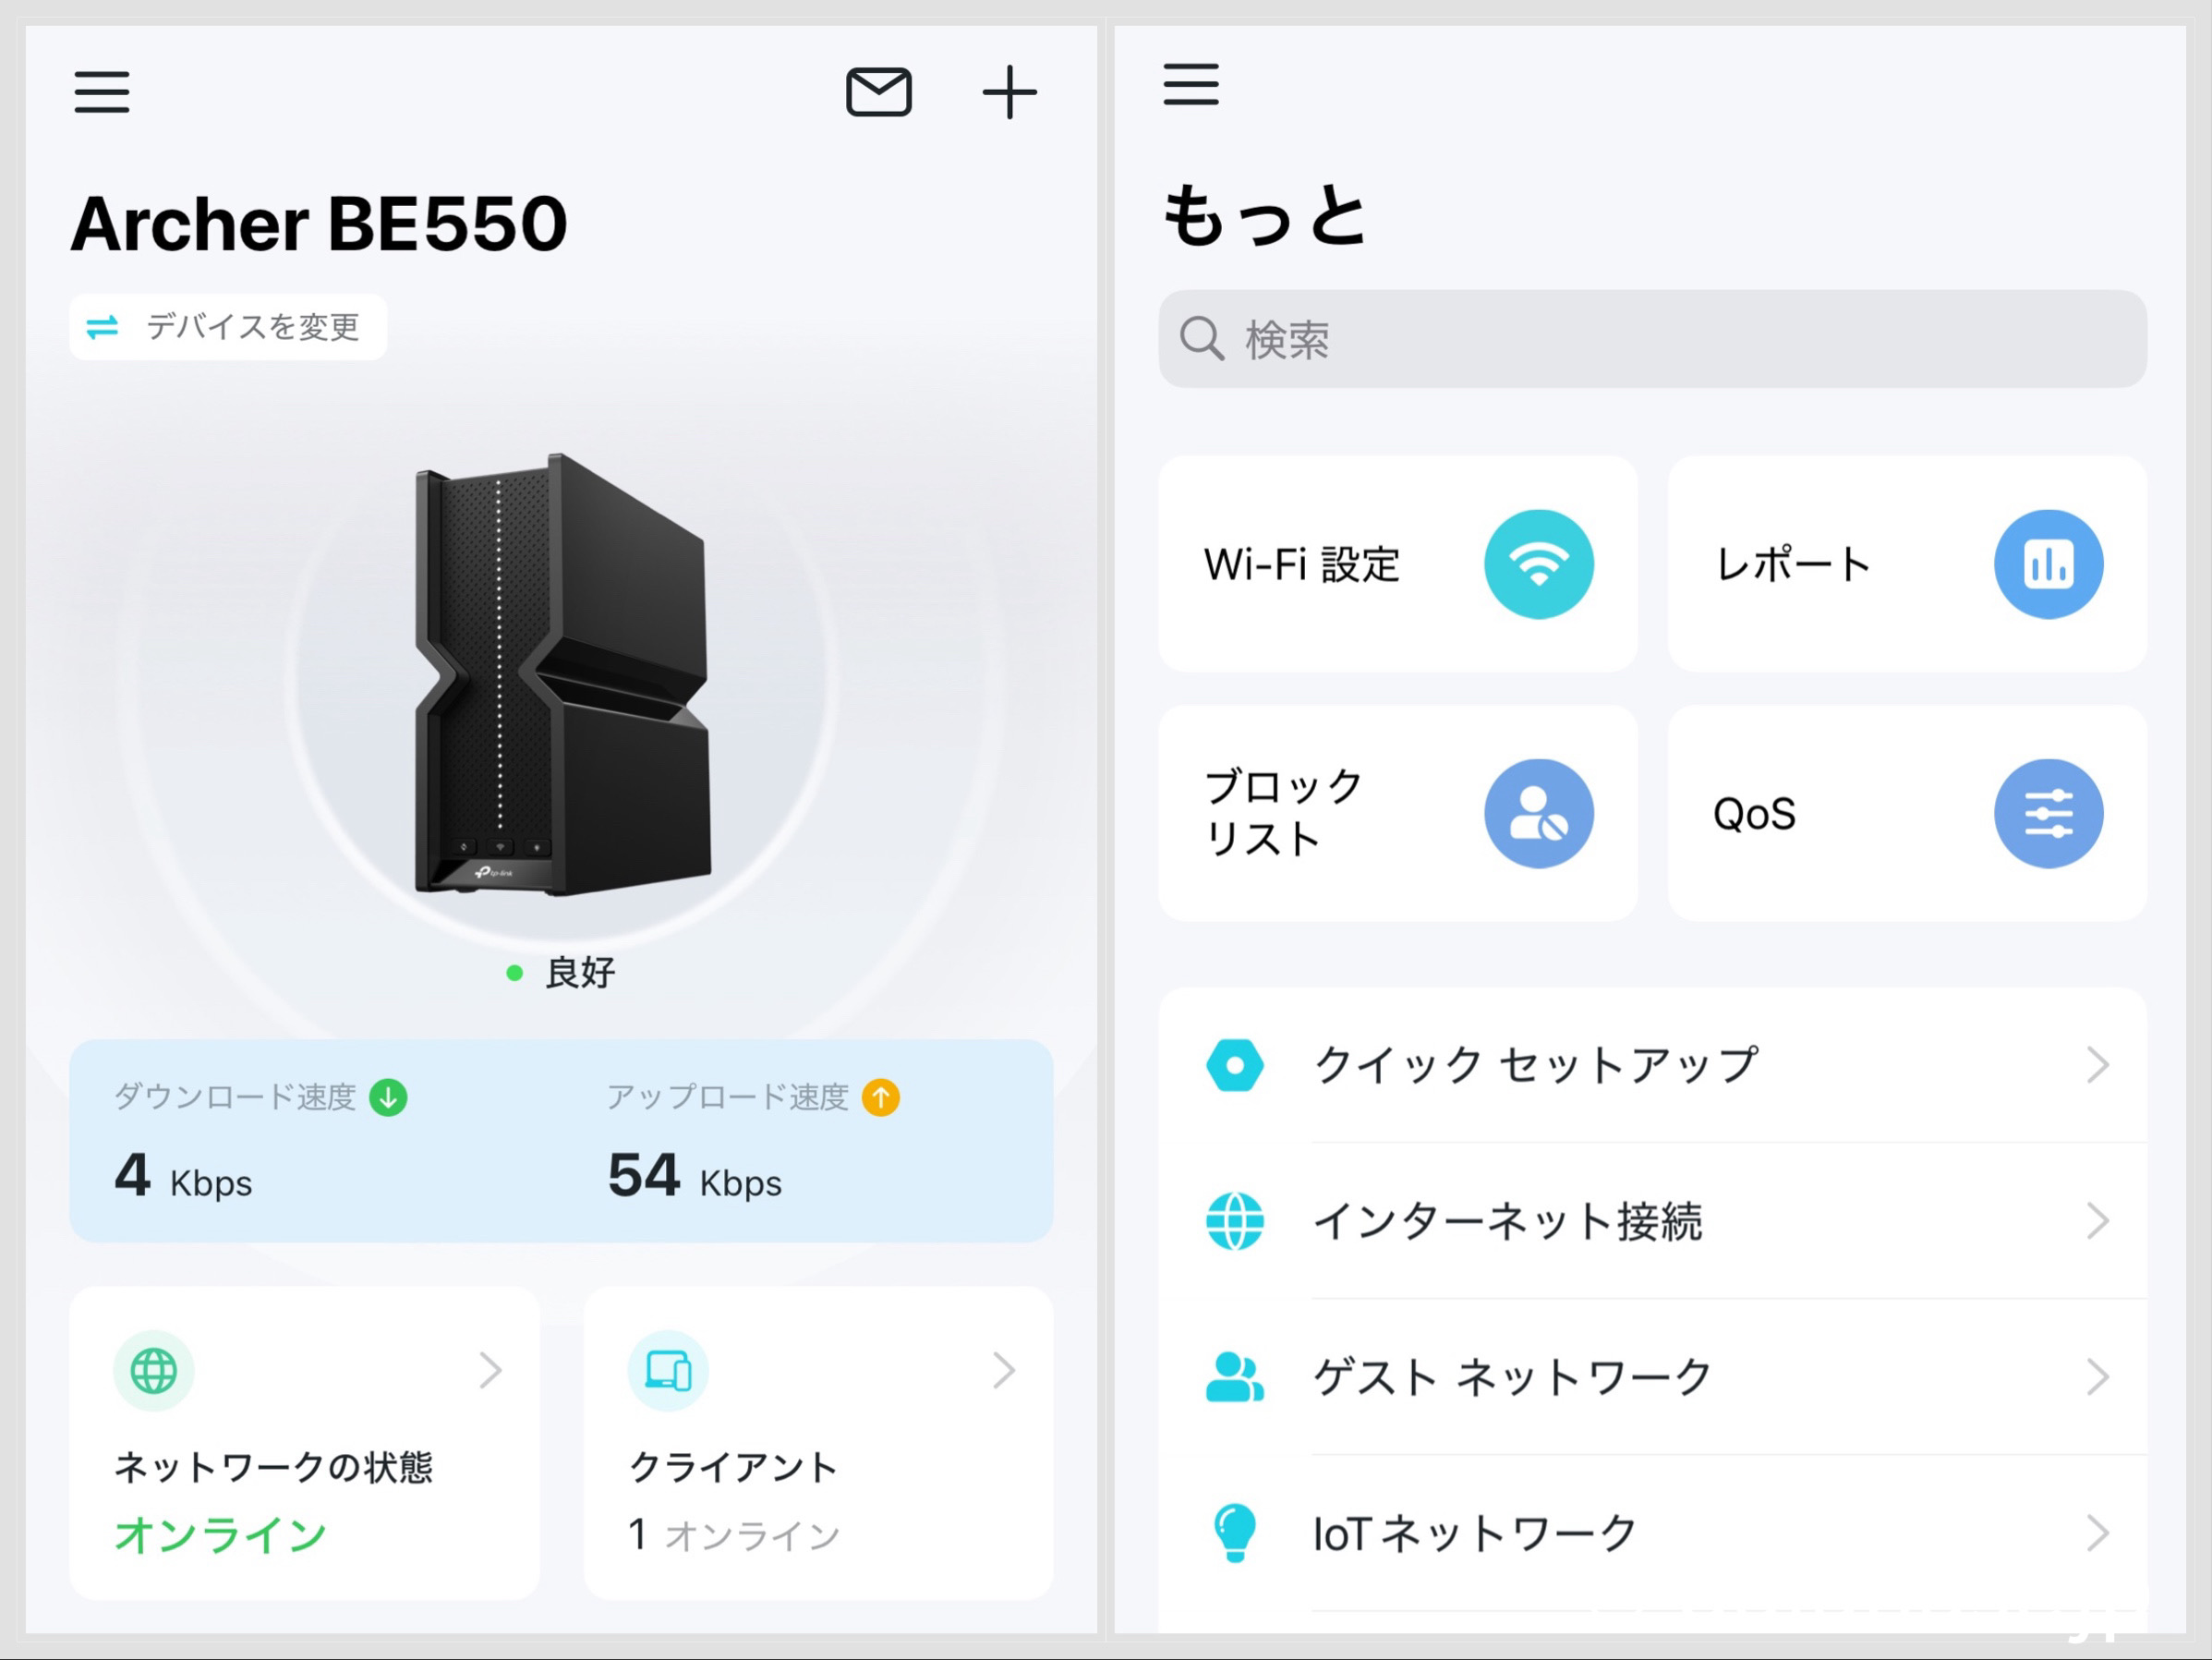Image resolution: width=2212 pixels, height=1660 pixels.
Task: Open IoT ネットワーク menu row
Action: (x=1652, y=1533)
